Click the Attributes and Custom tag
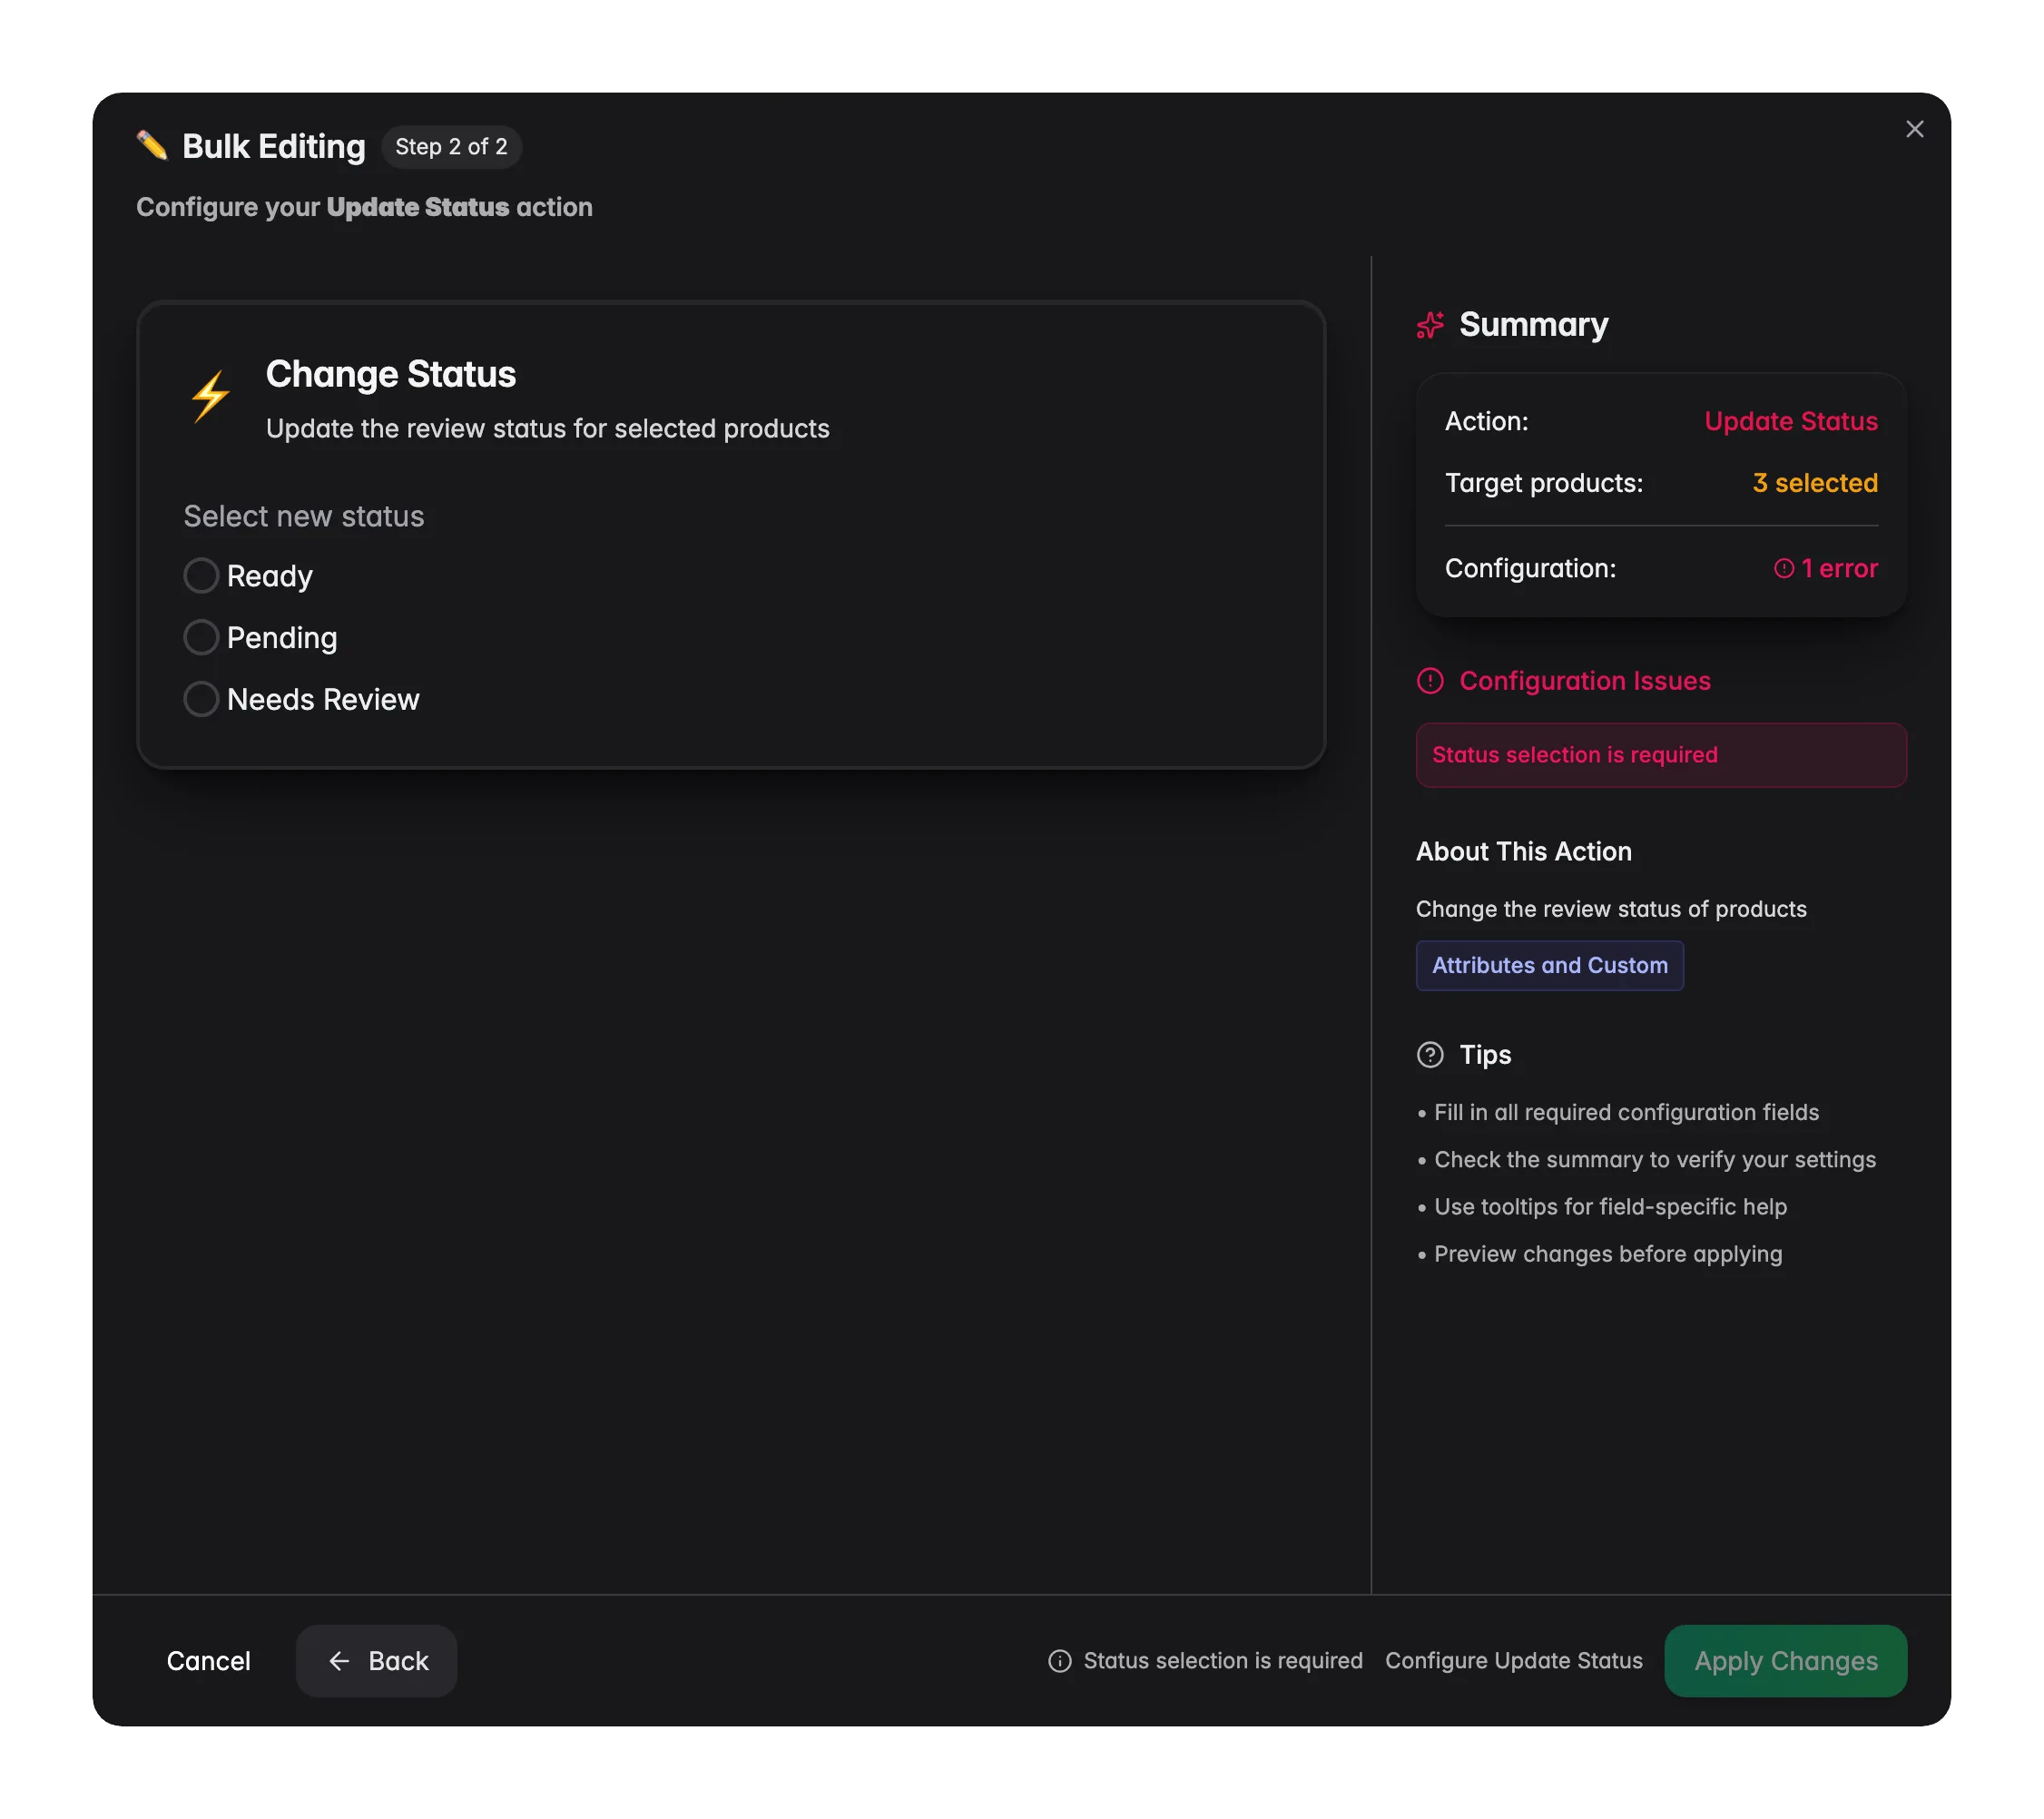The height and width of the screenshot is (1819, 2044). pos(1549,965)
